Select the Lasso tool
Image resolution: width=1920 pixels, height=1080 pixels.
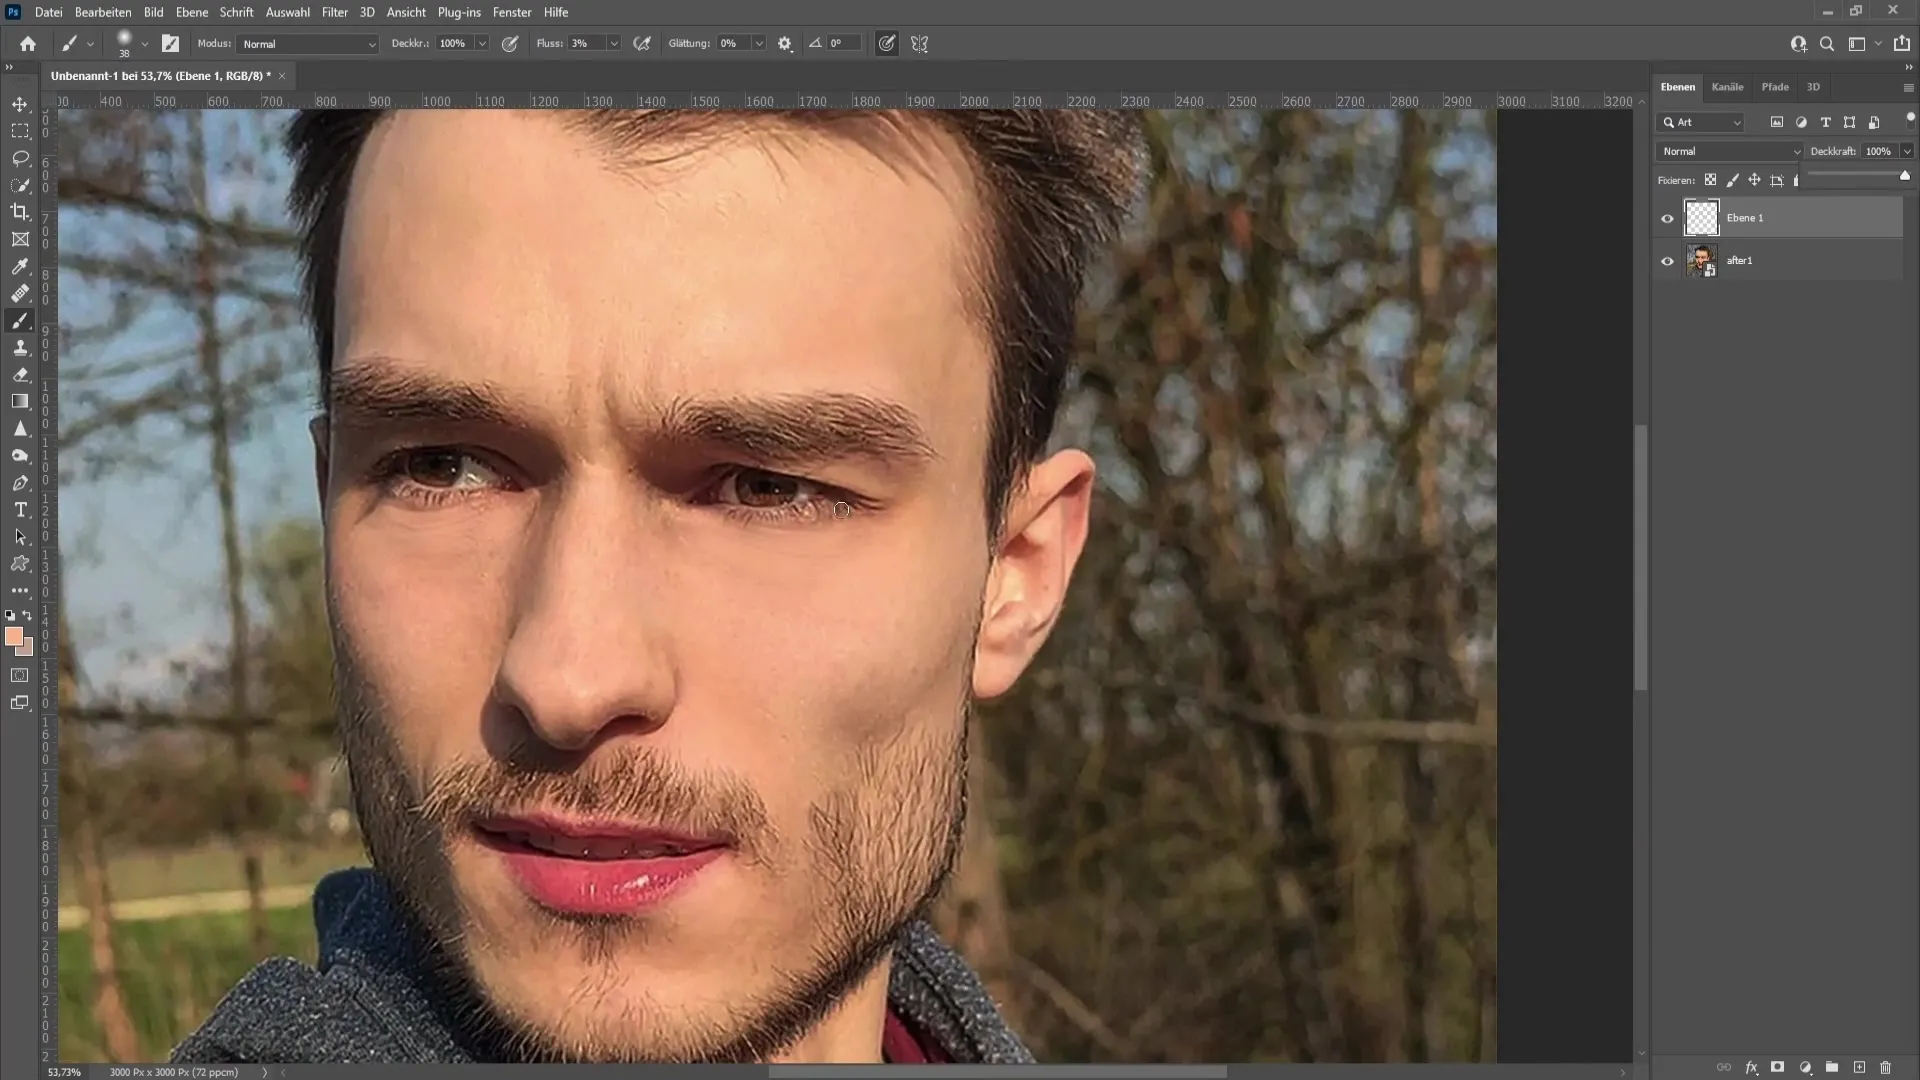point(20,157)
